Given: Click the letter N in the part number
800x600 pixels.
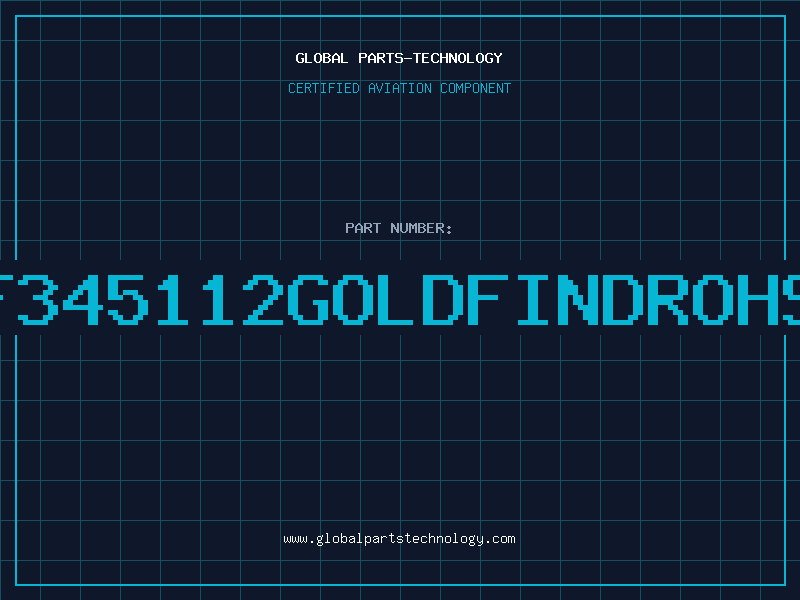Looking at the screenshot, I should [578, 300].
